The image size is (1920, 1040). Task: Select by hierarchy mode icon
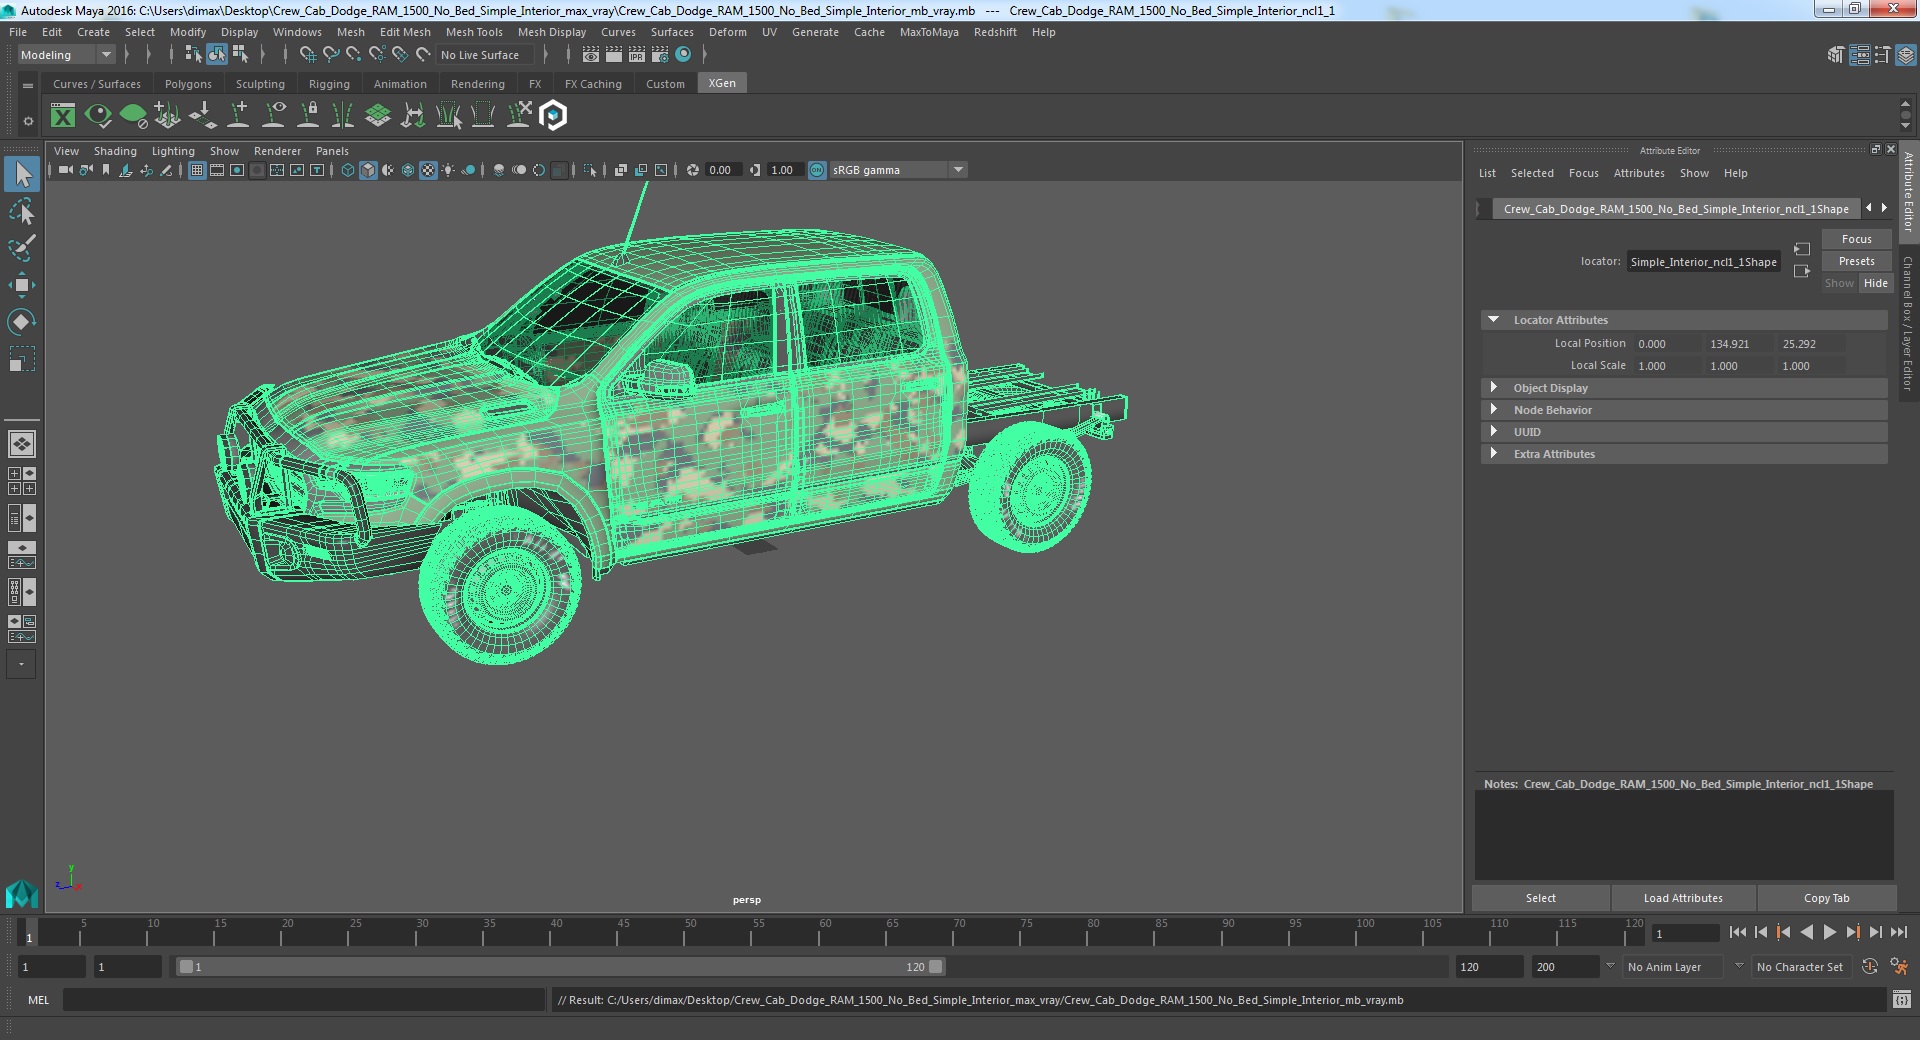pyautogui.click(x=194, y=55)
